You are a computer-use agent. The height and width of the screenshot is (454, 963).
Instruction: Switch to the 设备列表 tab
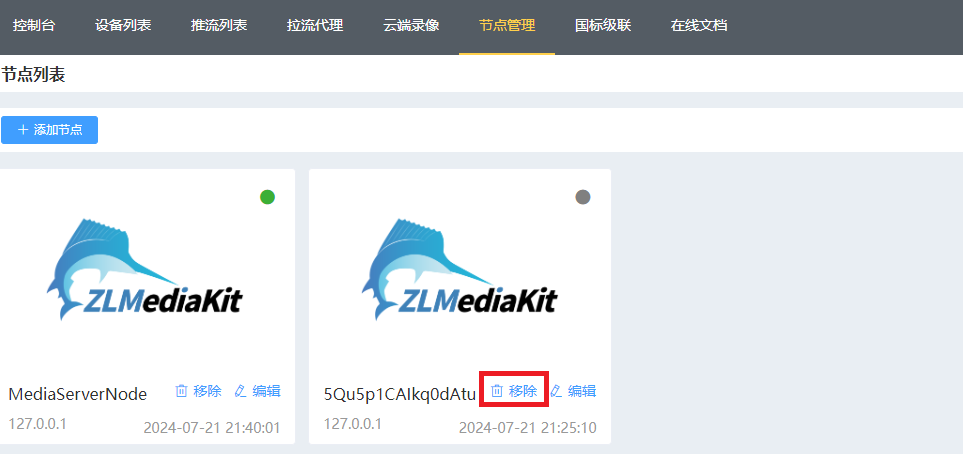coord(123,26)
